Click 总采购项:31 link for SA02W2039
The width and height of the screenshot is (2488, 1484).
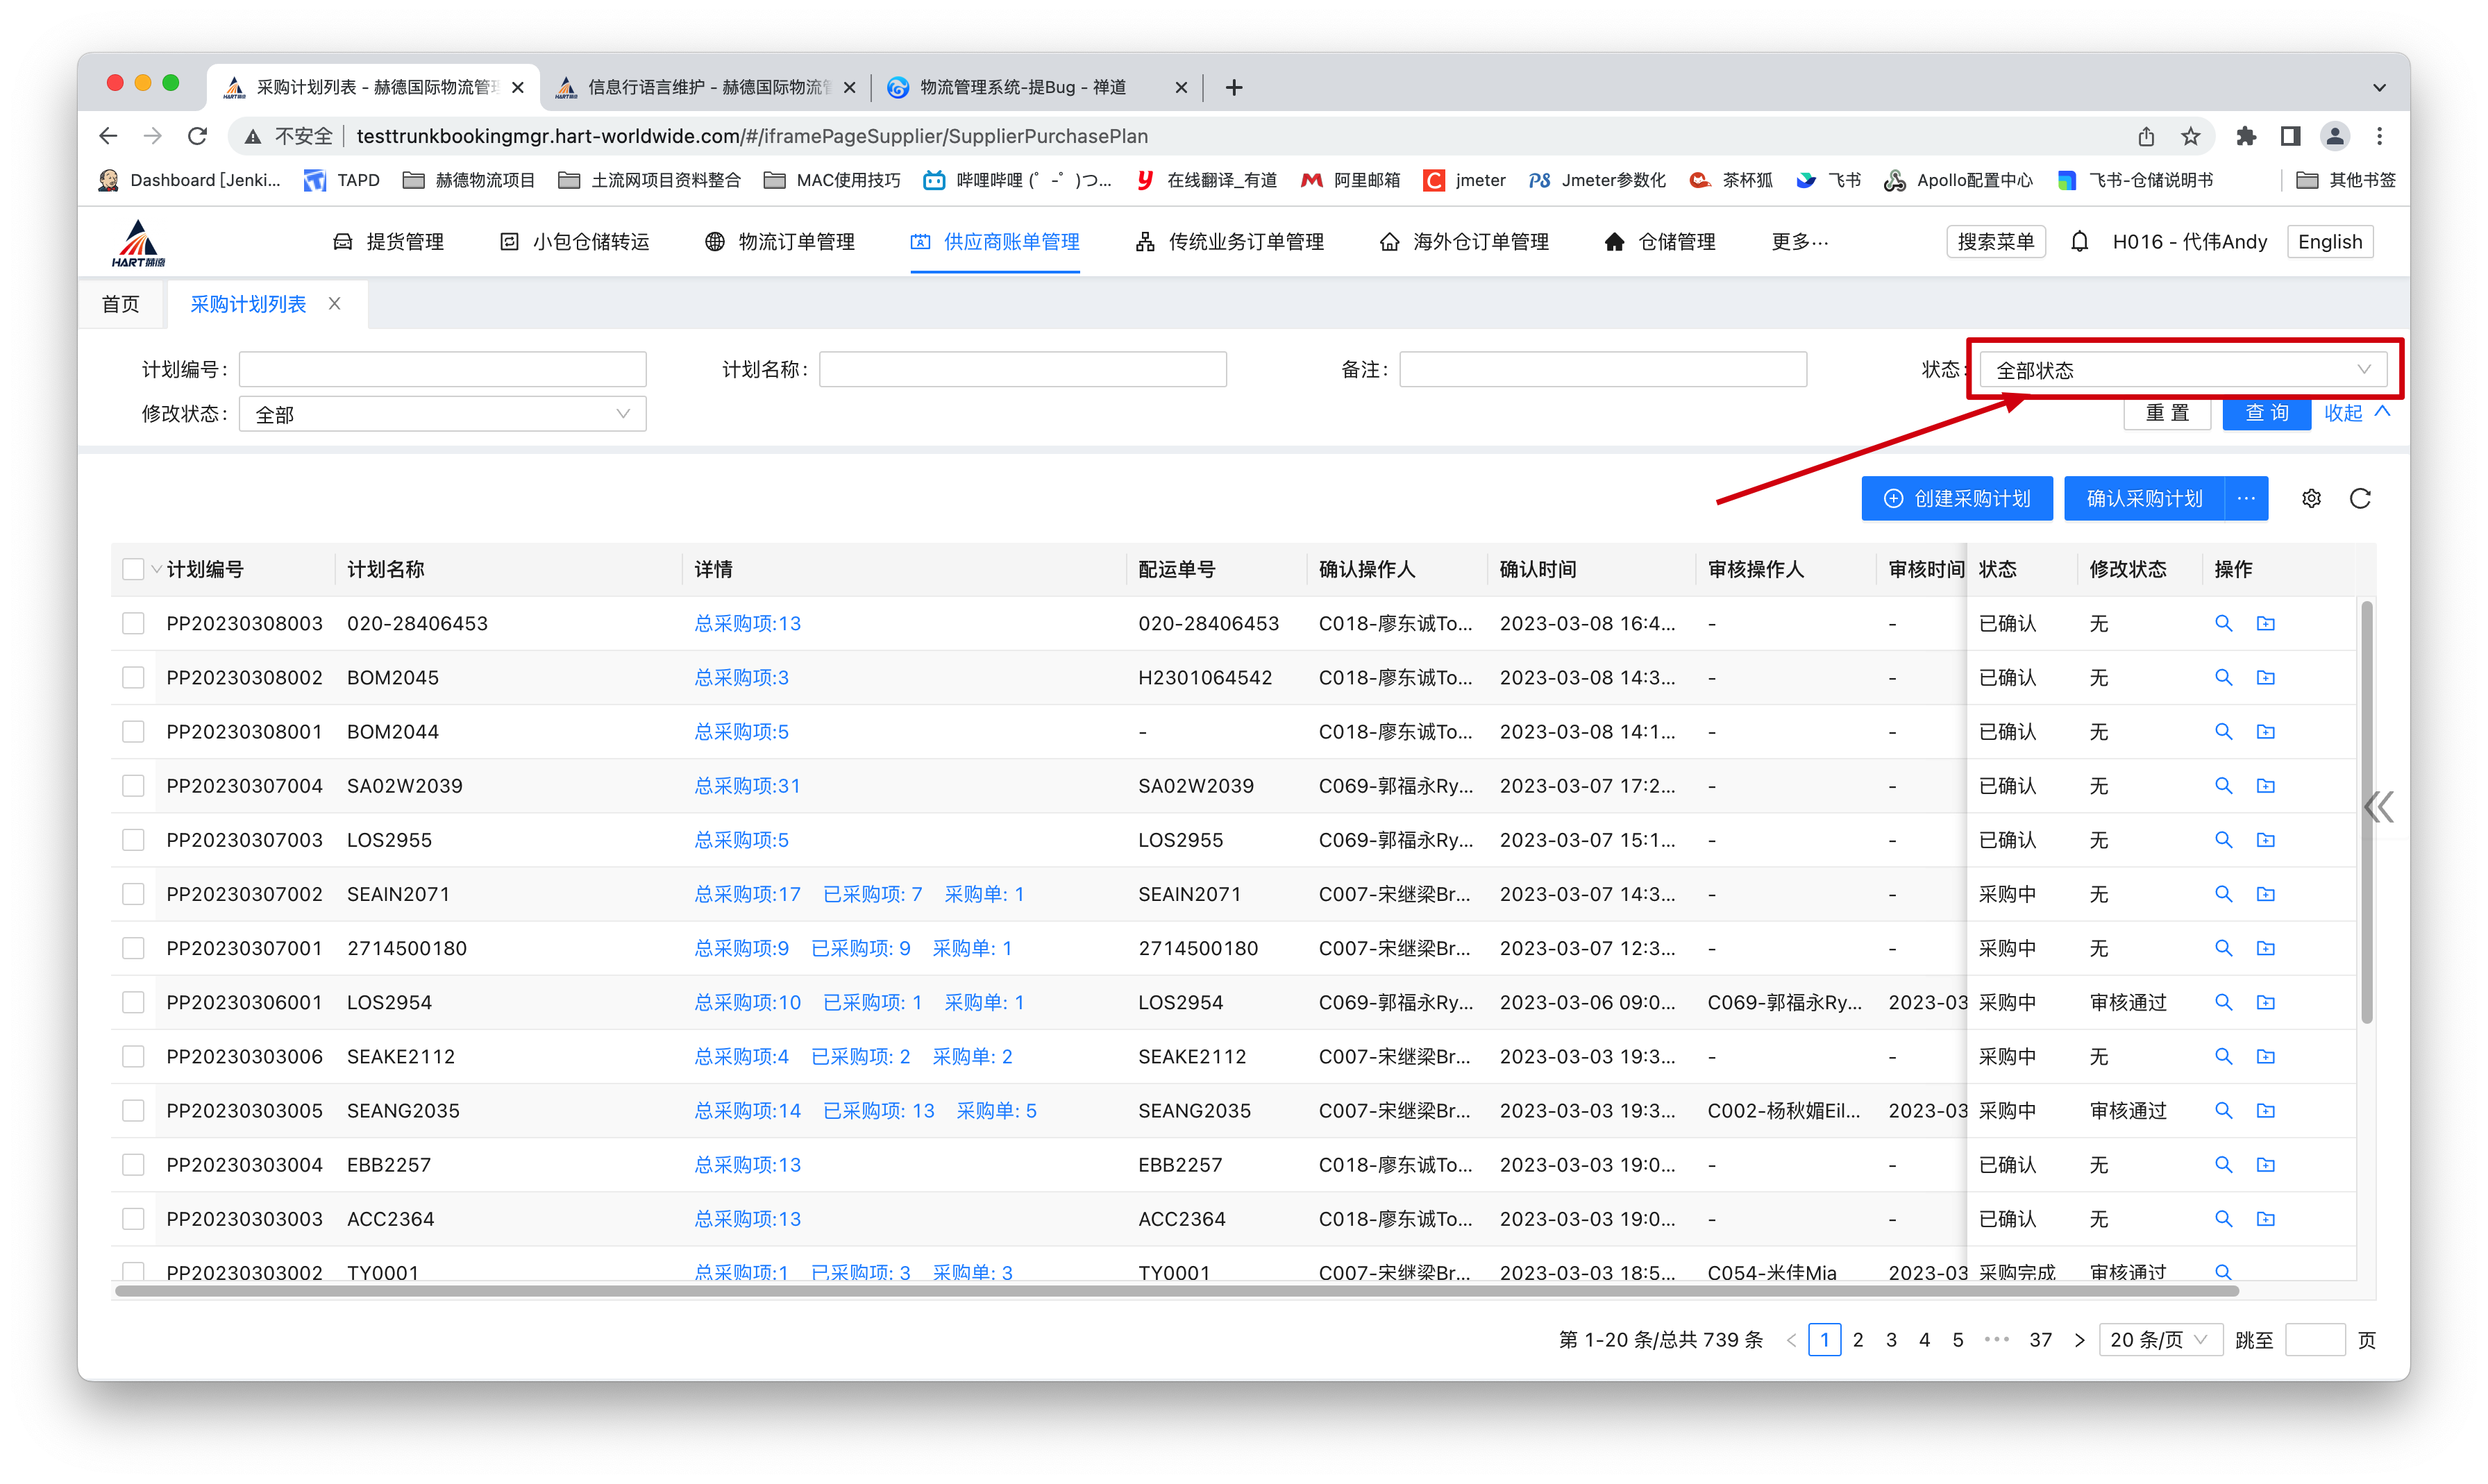747,786
